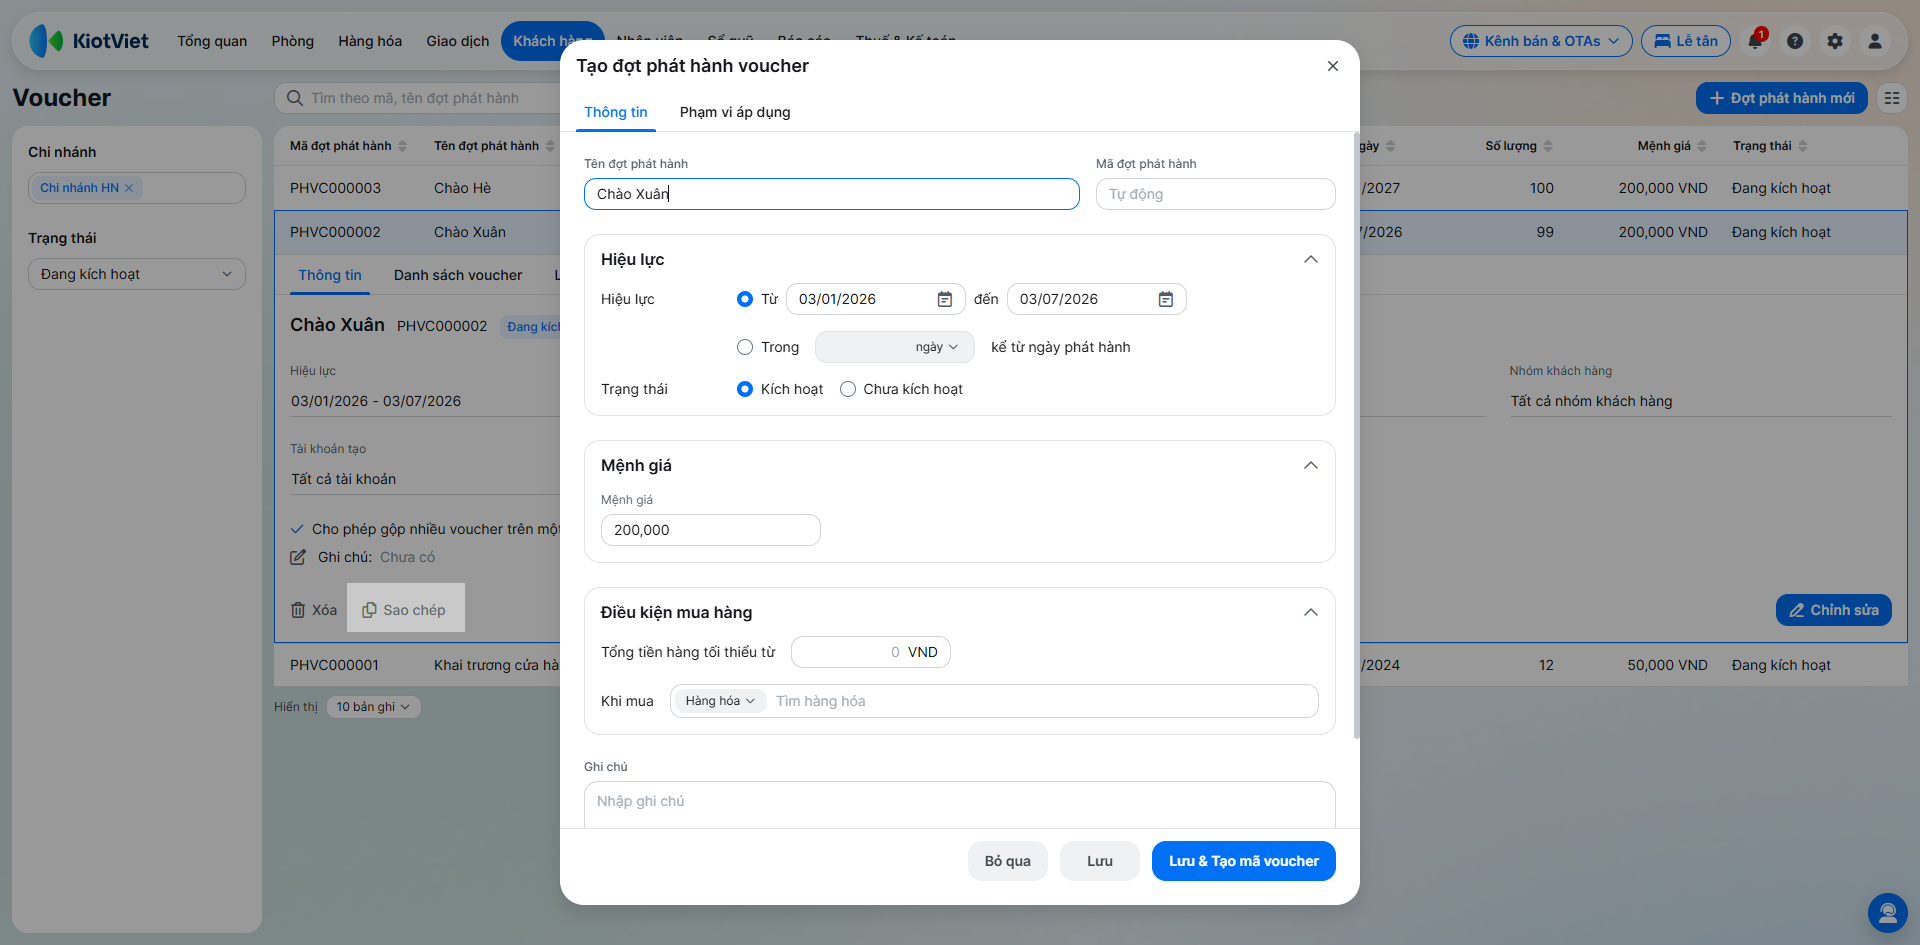Open the Danh sách voucher tab
This screenshot has width=1920, height=945.
click(x=458, y=275)
